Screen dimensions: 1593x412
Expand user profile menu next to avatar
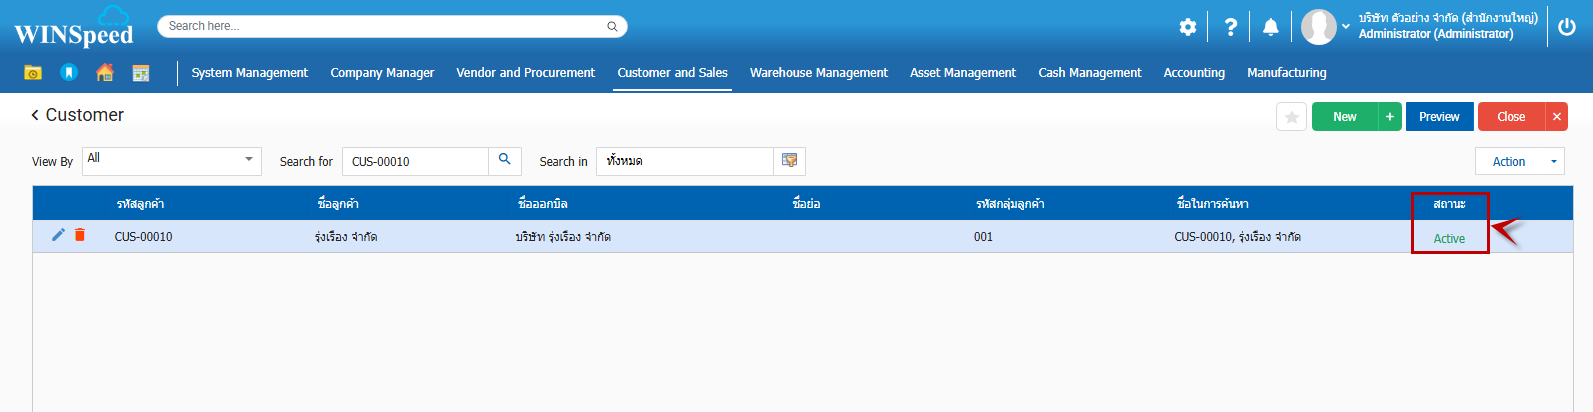1346,27
